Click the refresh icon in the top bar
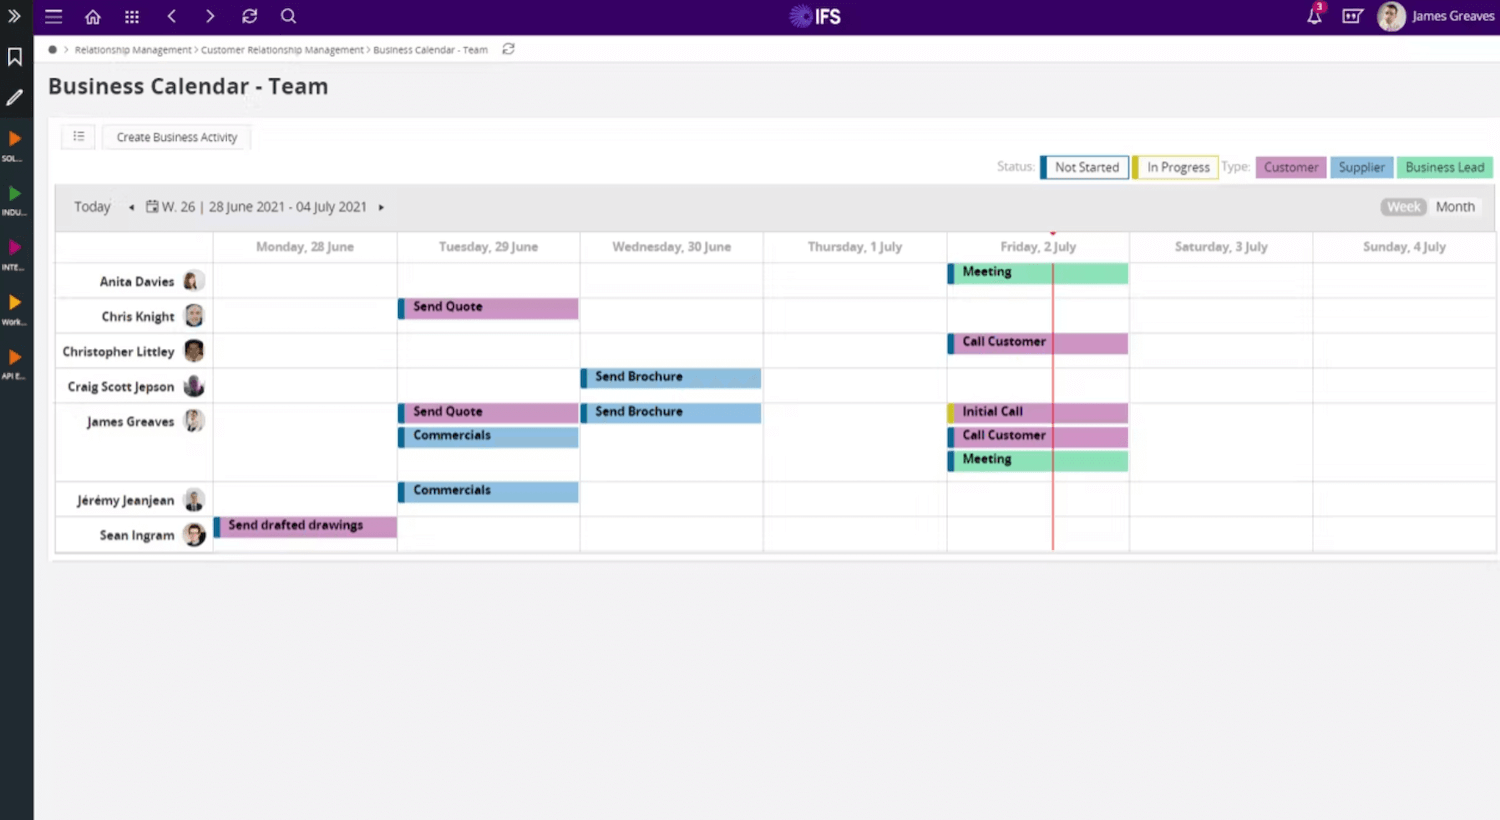1500x820 pixels. (x=249, y=16)
